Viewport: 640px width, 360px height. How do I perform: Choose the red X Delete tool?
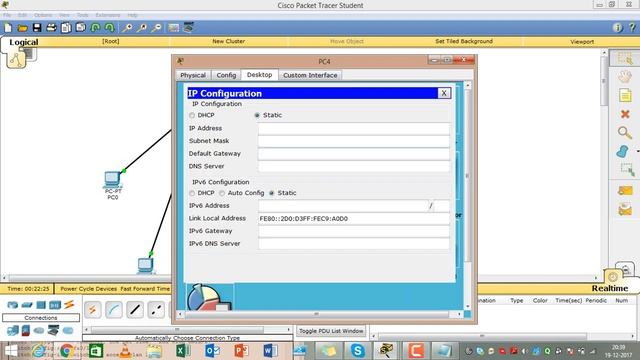[625, 114]
